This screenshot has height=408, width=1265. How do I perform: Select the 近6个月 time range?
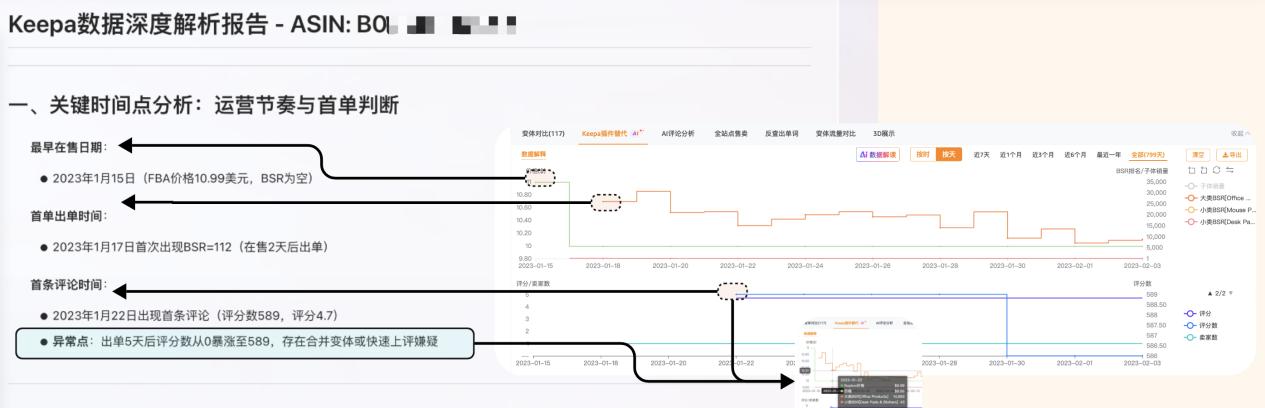click(1076, 154)
